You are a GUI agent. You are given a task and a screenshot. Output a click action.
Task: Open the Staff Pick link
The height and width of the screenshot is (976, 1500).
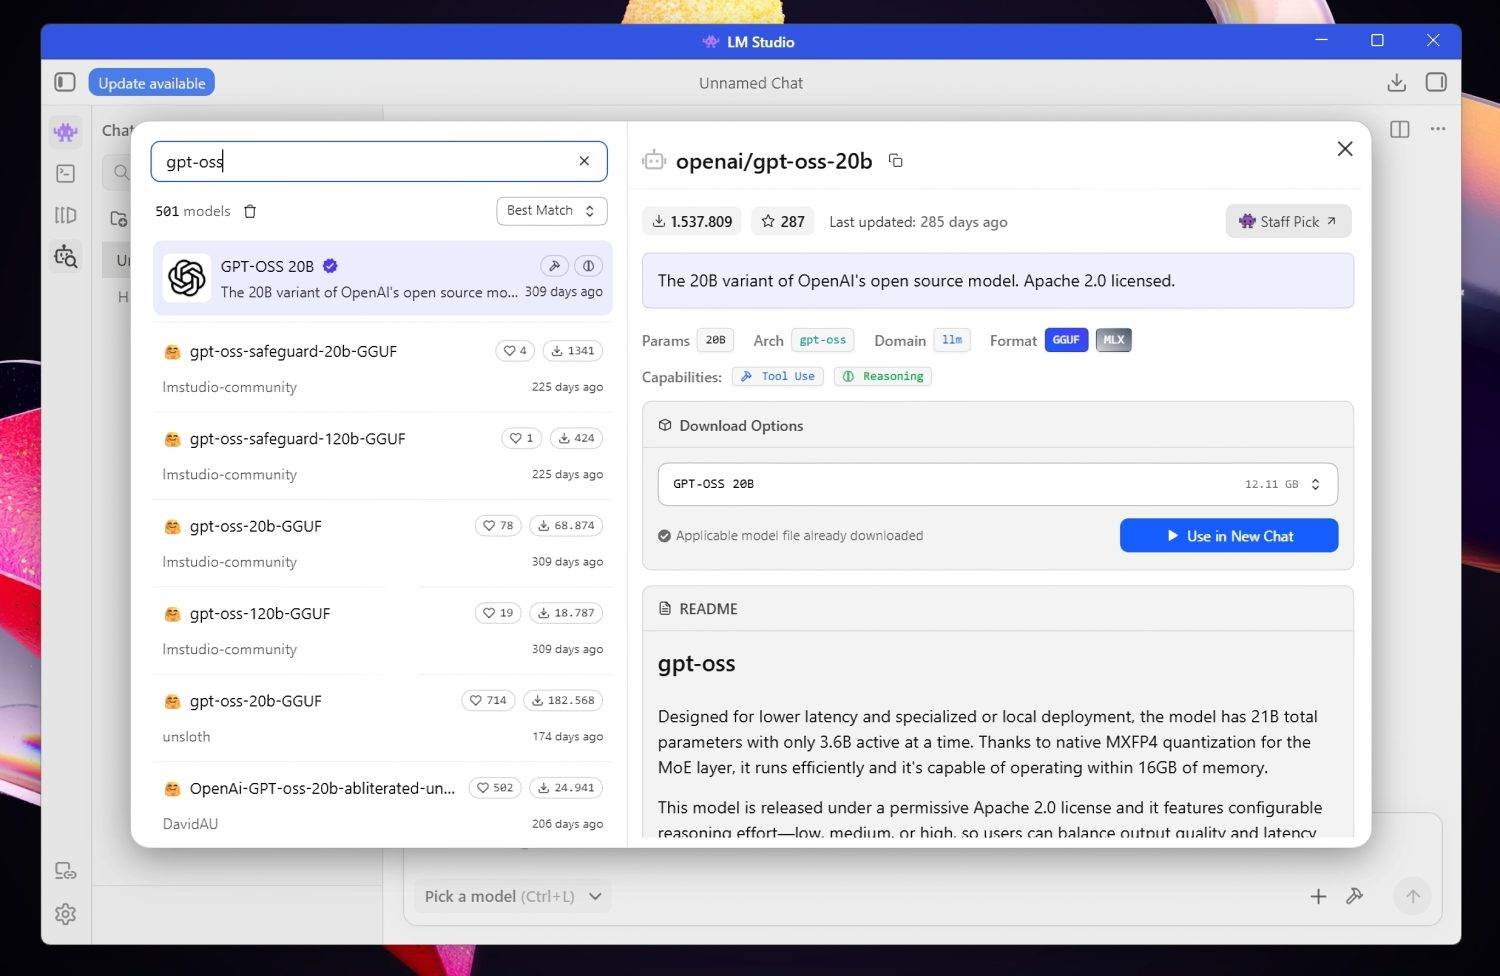click(x=1288, y=221)
